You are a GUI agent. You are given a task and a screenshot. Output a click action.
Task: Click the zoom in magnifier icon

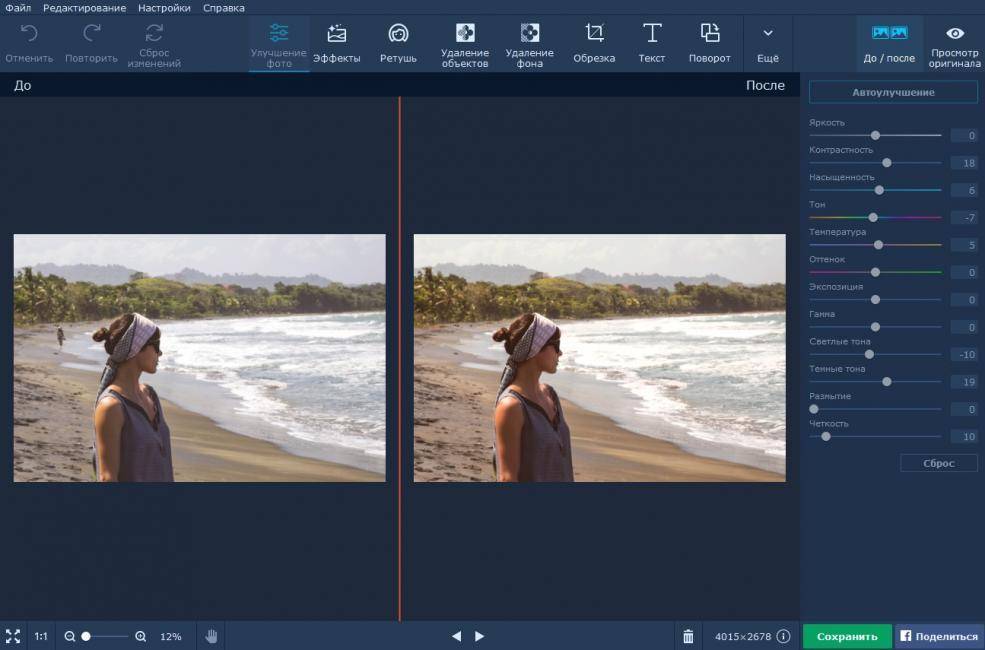pos(141,636)
